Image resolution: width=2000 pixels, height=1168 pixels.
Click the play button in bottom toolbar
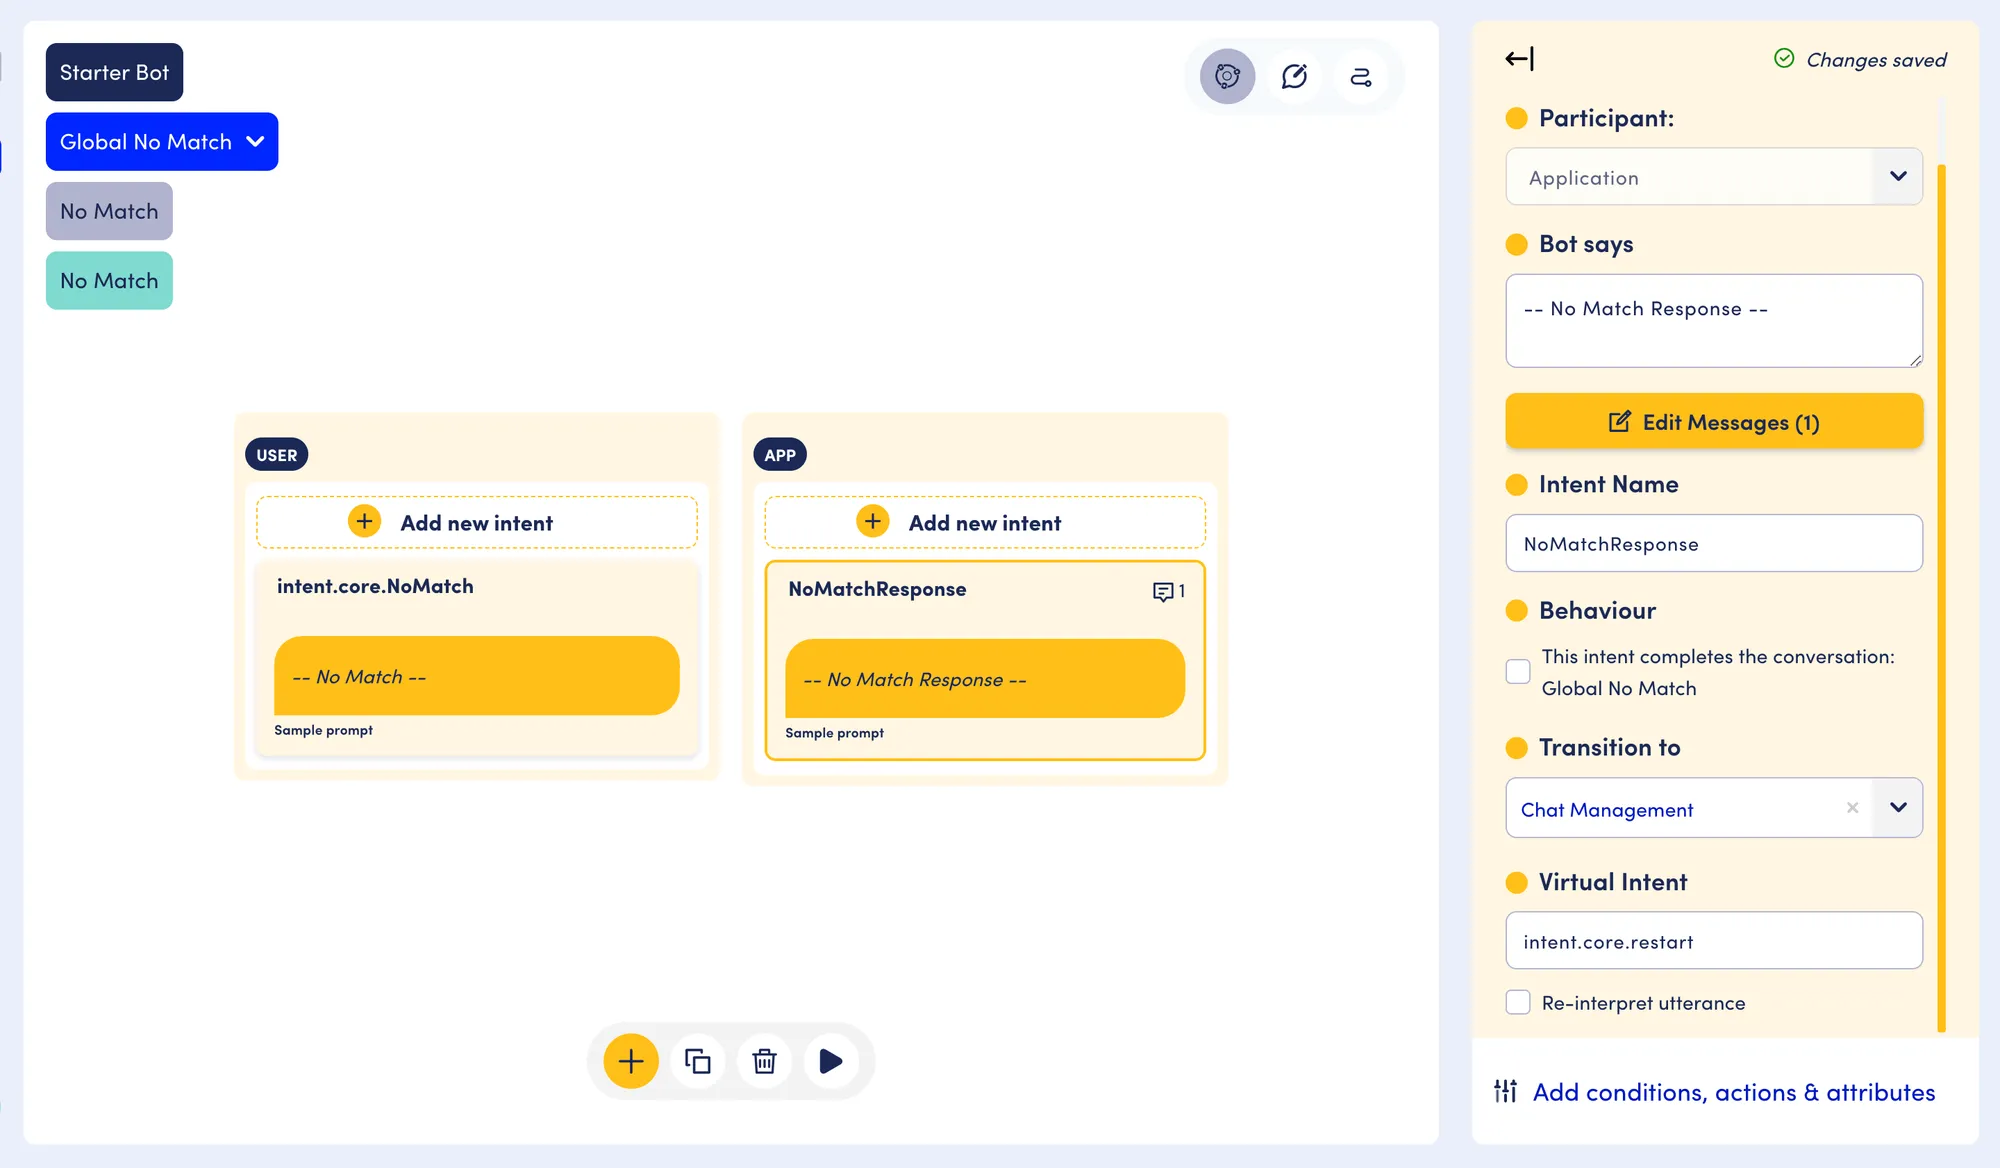point(831,1061)
